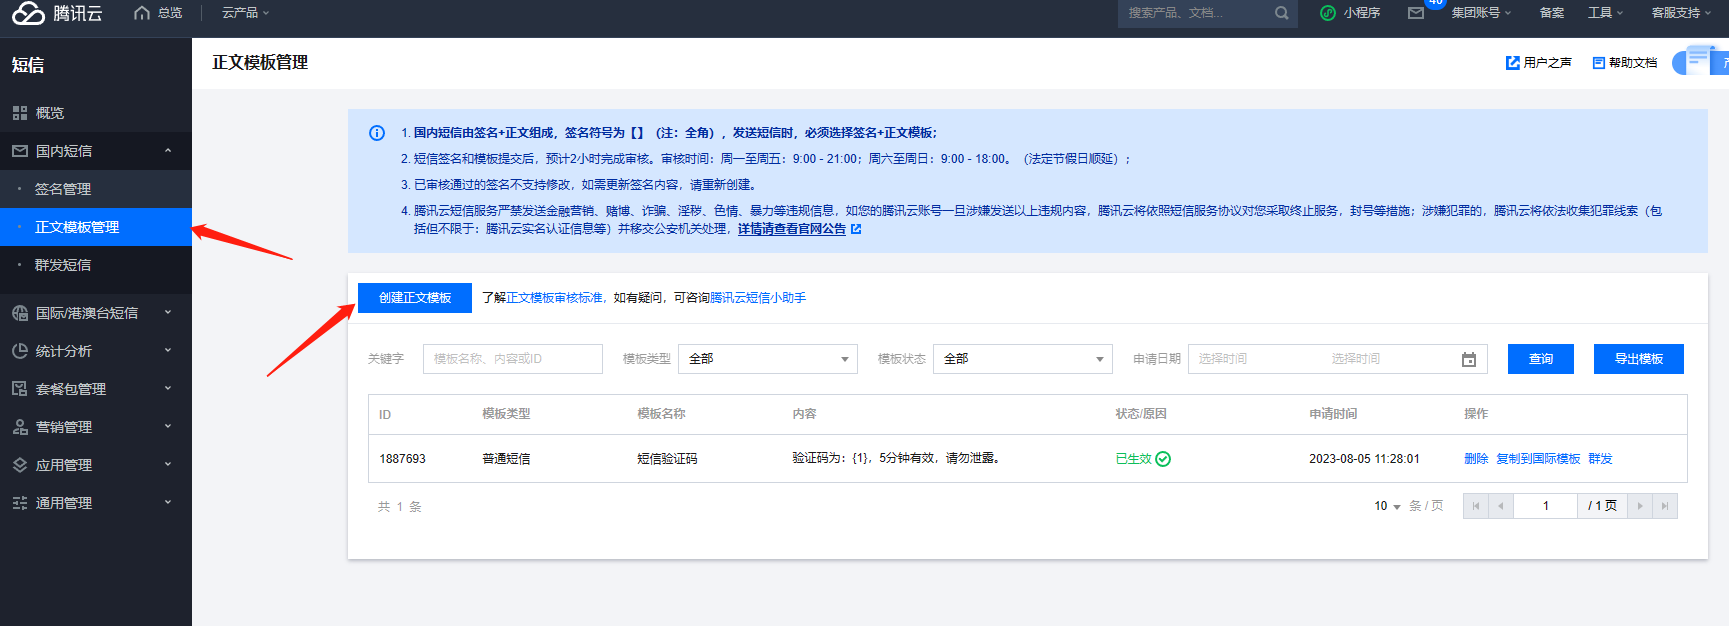Collapse the 国内短信 section chevron
This screenshot has height=626, width=1729.
click(x=168, y=151)
